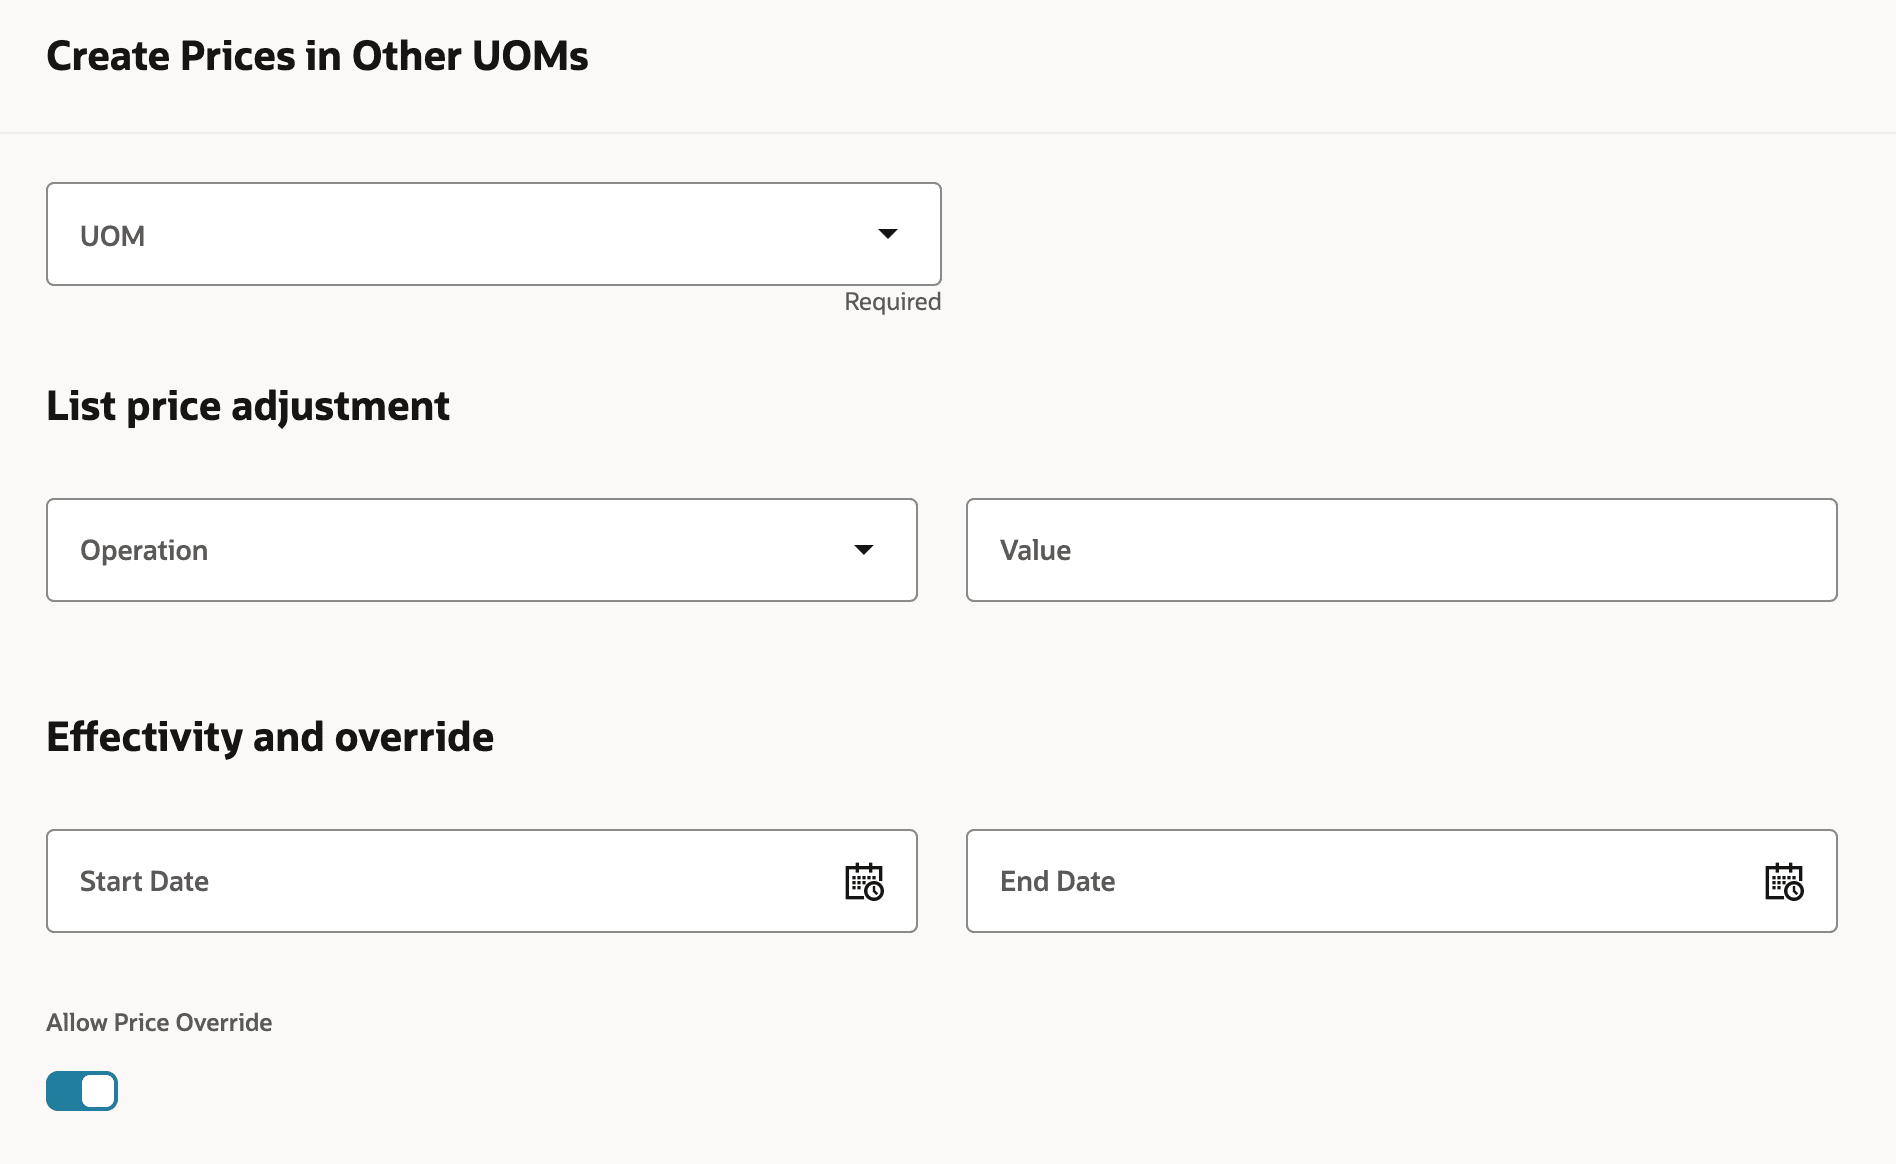Click the UOM dropdown arrow

pyautogui.click(x=887, y=234)
